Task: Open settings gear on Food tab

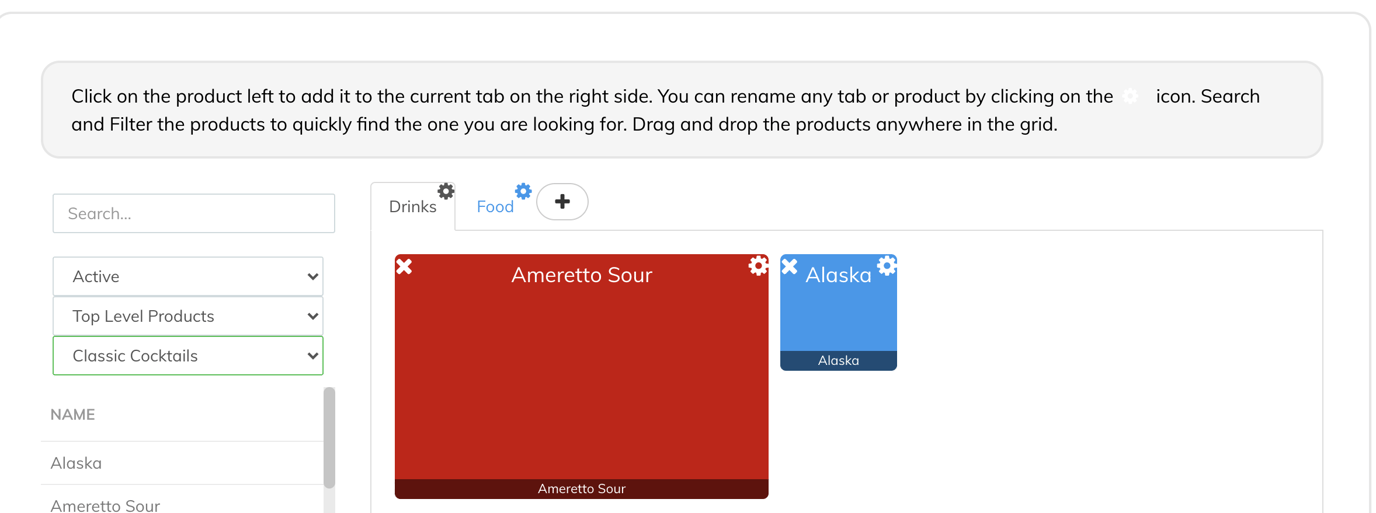Action: pyautogui.click(x=523, y=191)
